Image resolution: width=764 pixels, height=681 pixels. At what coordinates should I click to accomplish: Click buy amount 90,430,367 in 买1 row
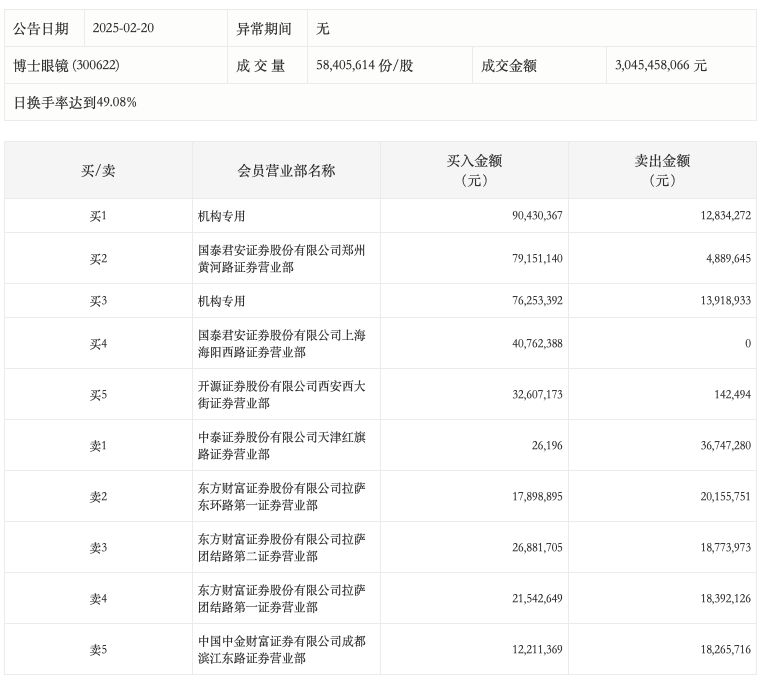pyautogui.click(x=529, y=216)
